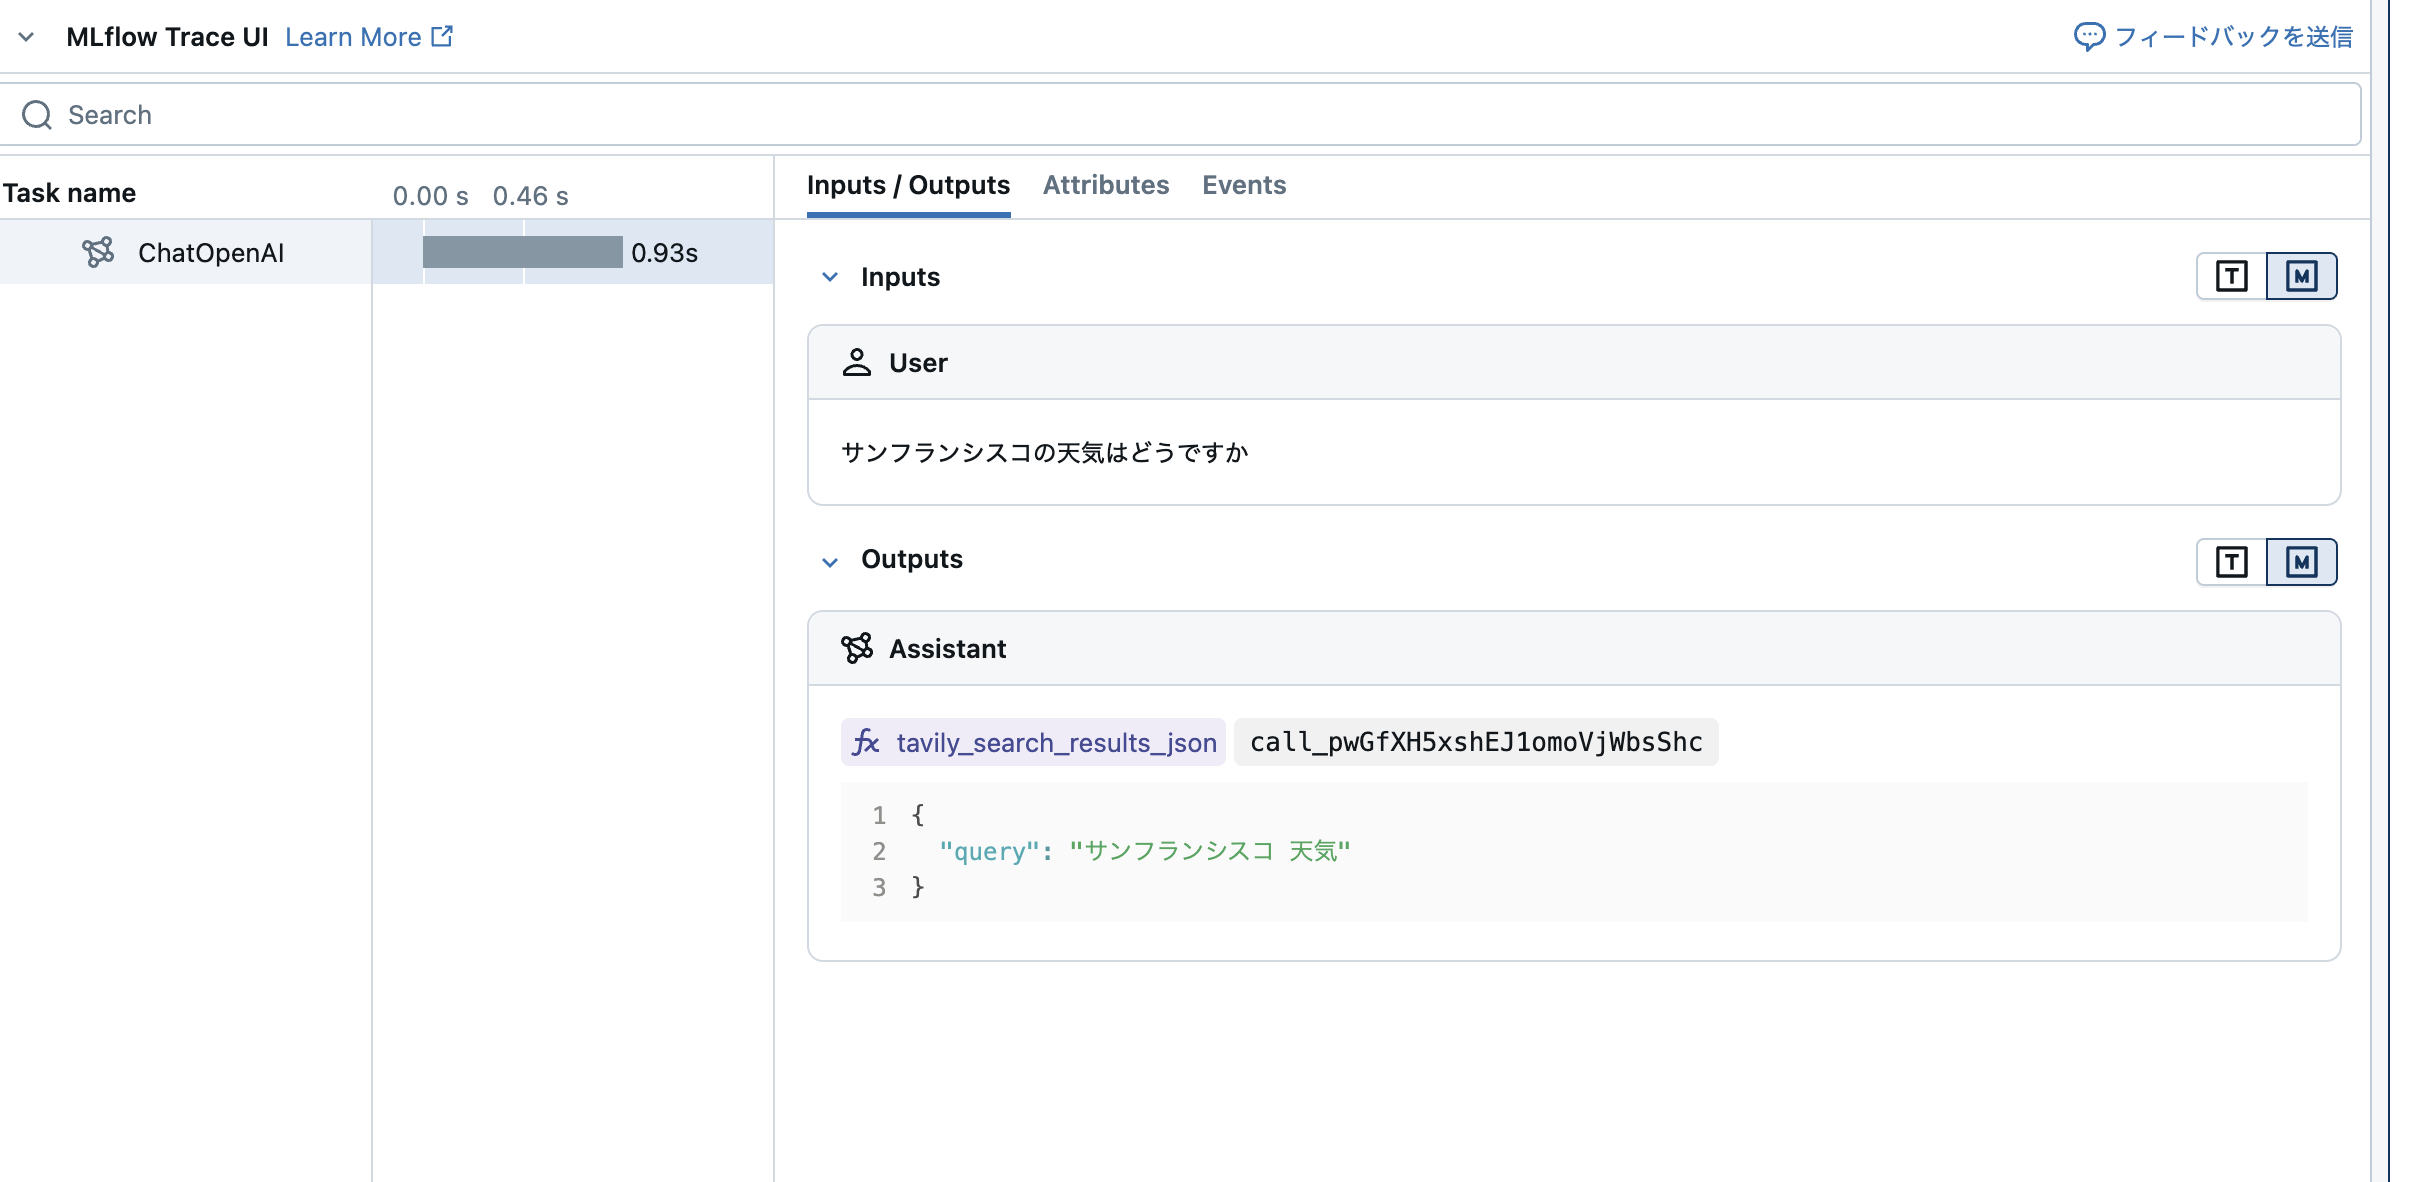This screenshot has width=2414, height=1182.
Task: Select the ChatOpenAI model icon in task list
Action: point(100,252)
